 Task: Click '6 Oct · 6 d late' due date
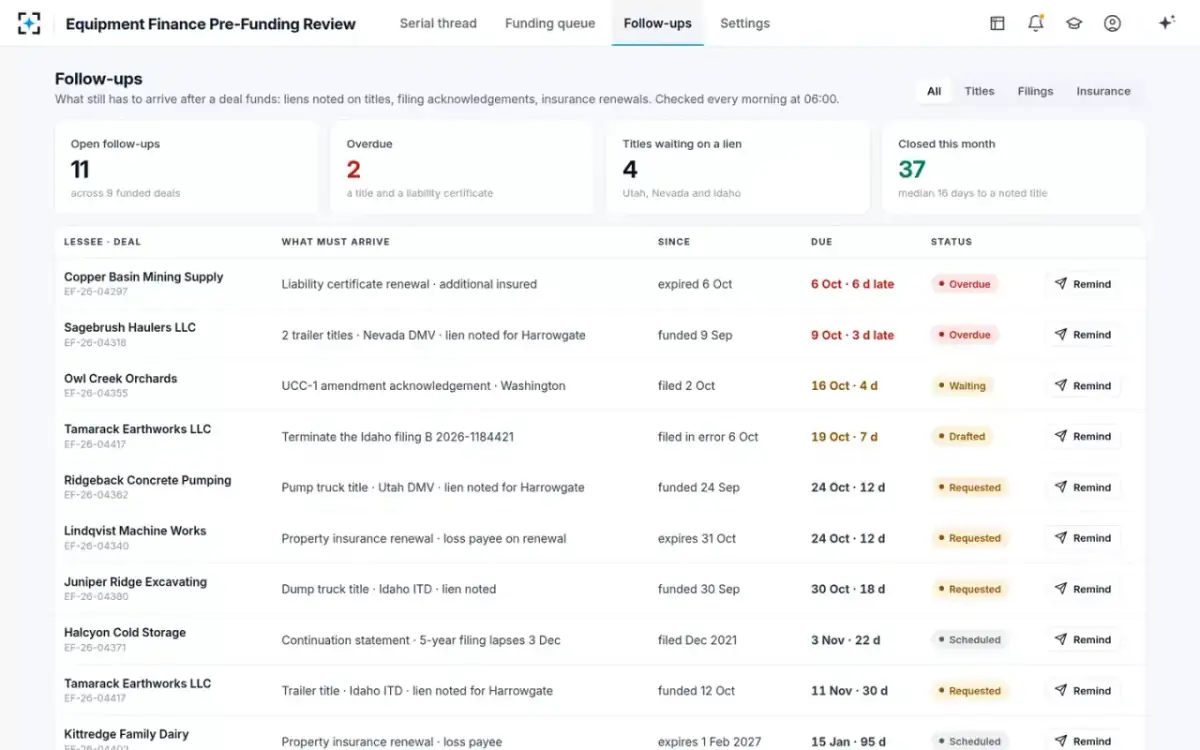[x=852, y=284]
